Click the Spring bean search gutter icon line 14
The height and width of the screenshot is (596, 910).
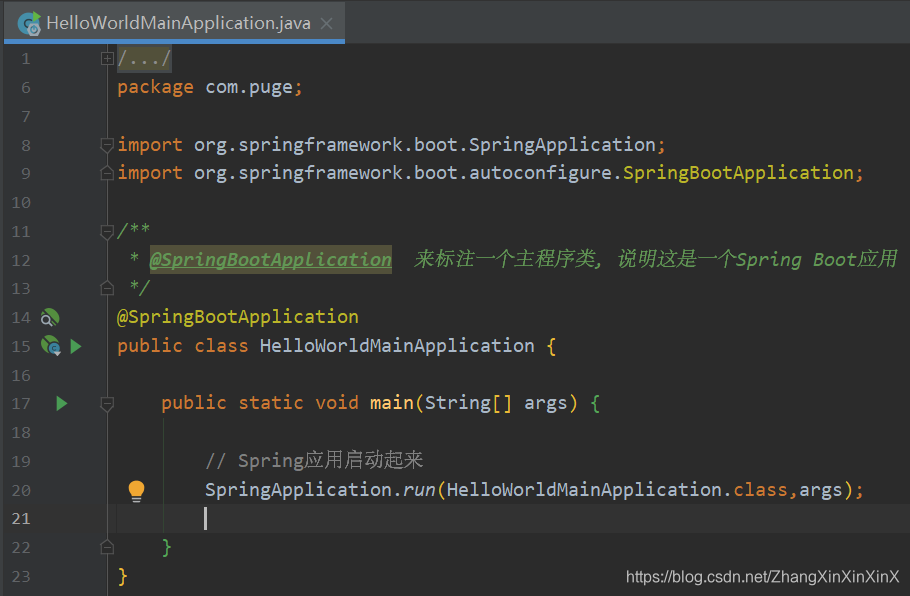click(x=50, y=317)
